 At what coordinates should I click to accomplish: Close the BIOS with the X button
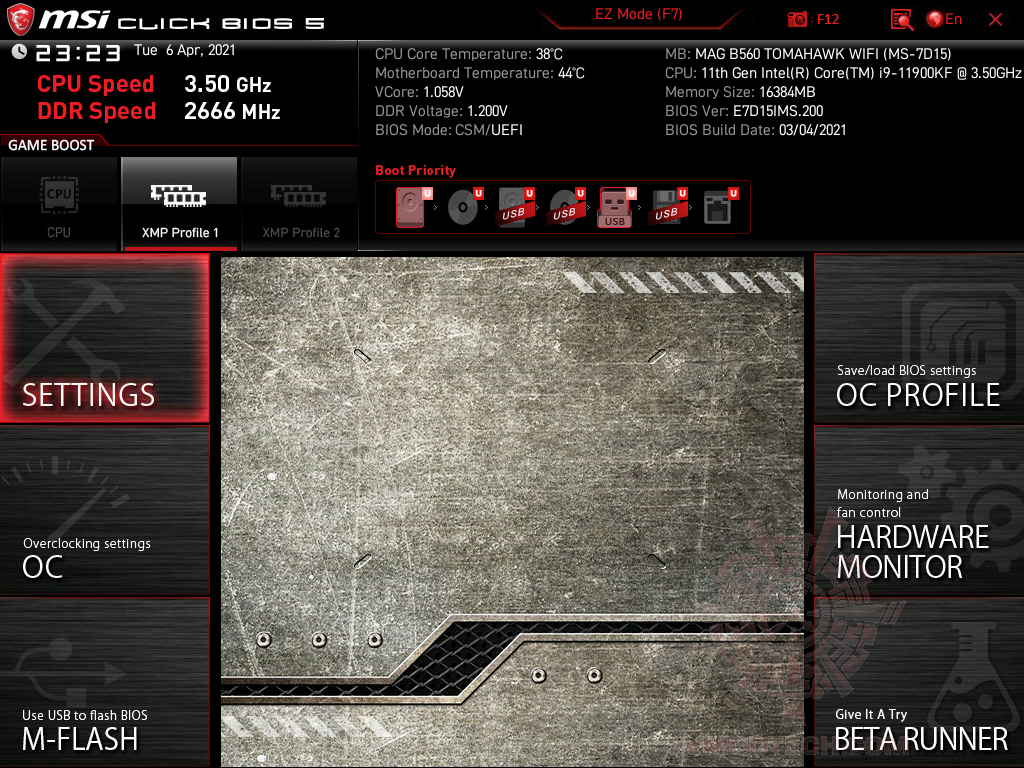pyautogui.click(x=995, y=20)
